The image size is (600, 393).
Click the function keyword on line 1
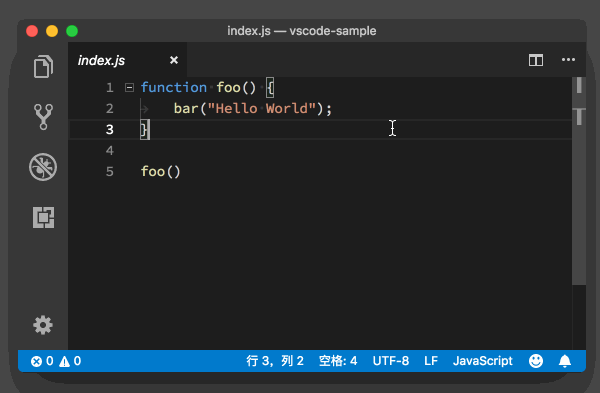pyautogui.click(x=174, y=88)
